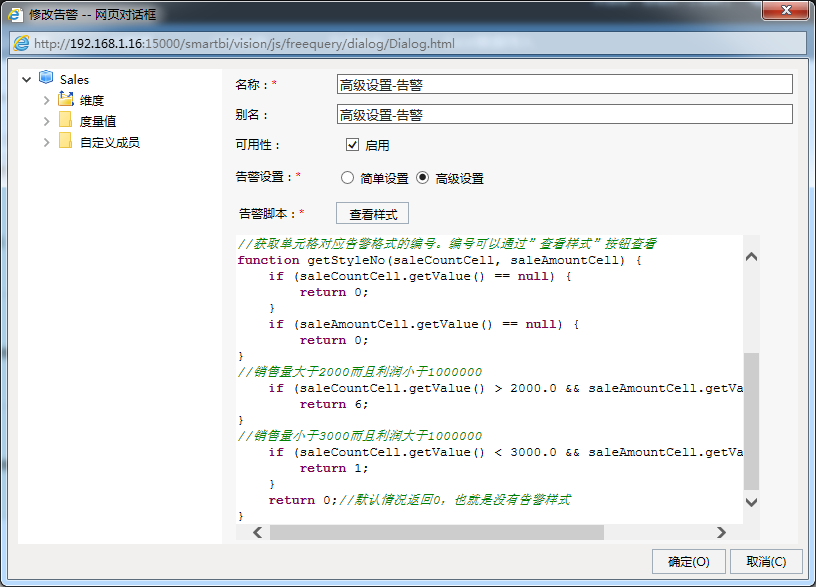Close the 修改告警 dialog window
The image size is (816, 587).
[x=786, y=10]
